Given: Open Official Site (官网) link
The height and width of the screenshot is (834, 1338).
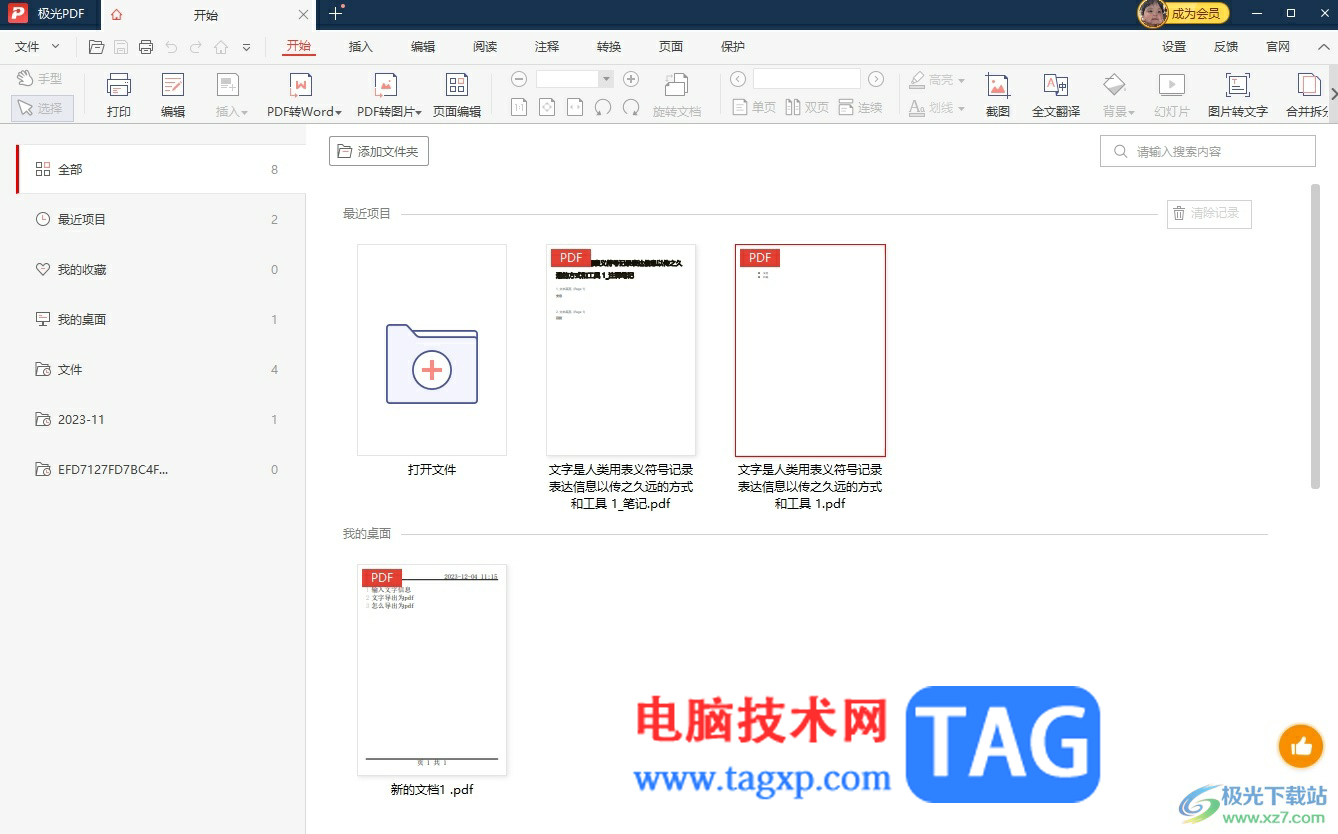Looking at the screenshot, I should [1278, 47].
